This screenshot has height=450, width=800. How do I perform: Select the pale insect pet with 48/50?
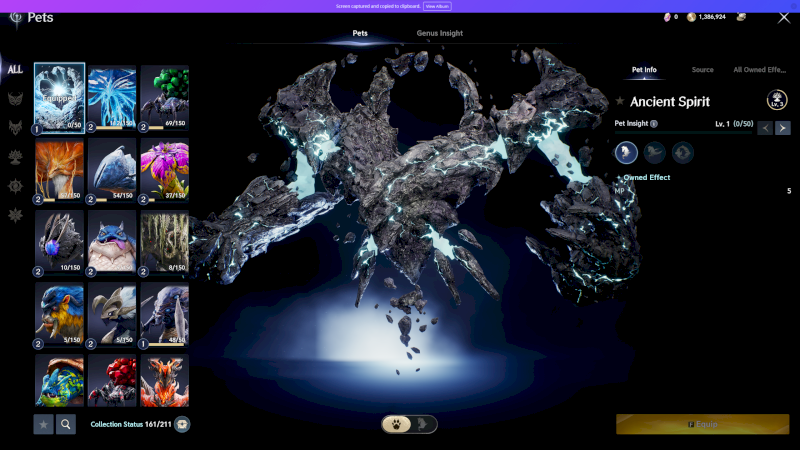[x=164, y=315]
